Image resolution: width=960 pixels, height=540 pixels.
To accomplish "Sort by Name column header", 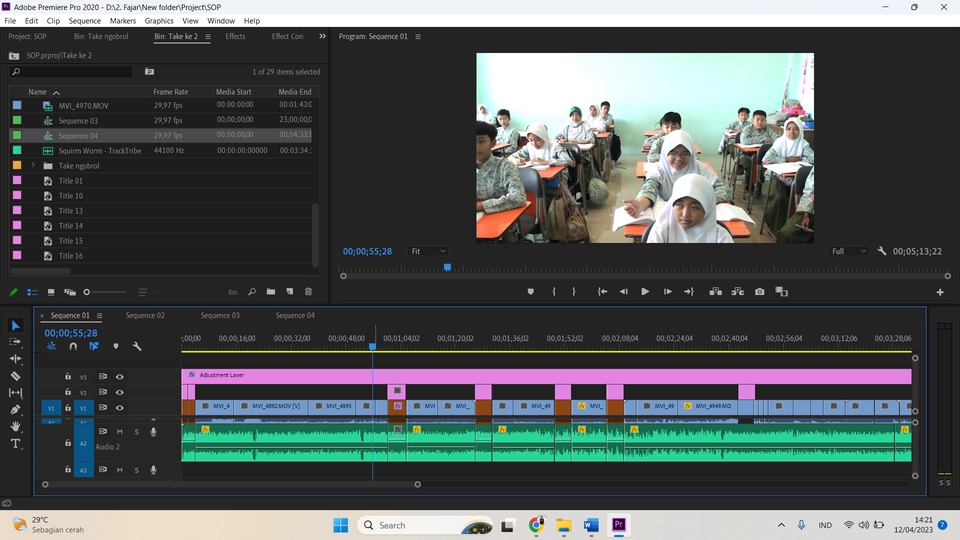I will tap(37, 92).
